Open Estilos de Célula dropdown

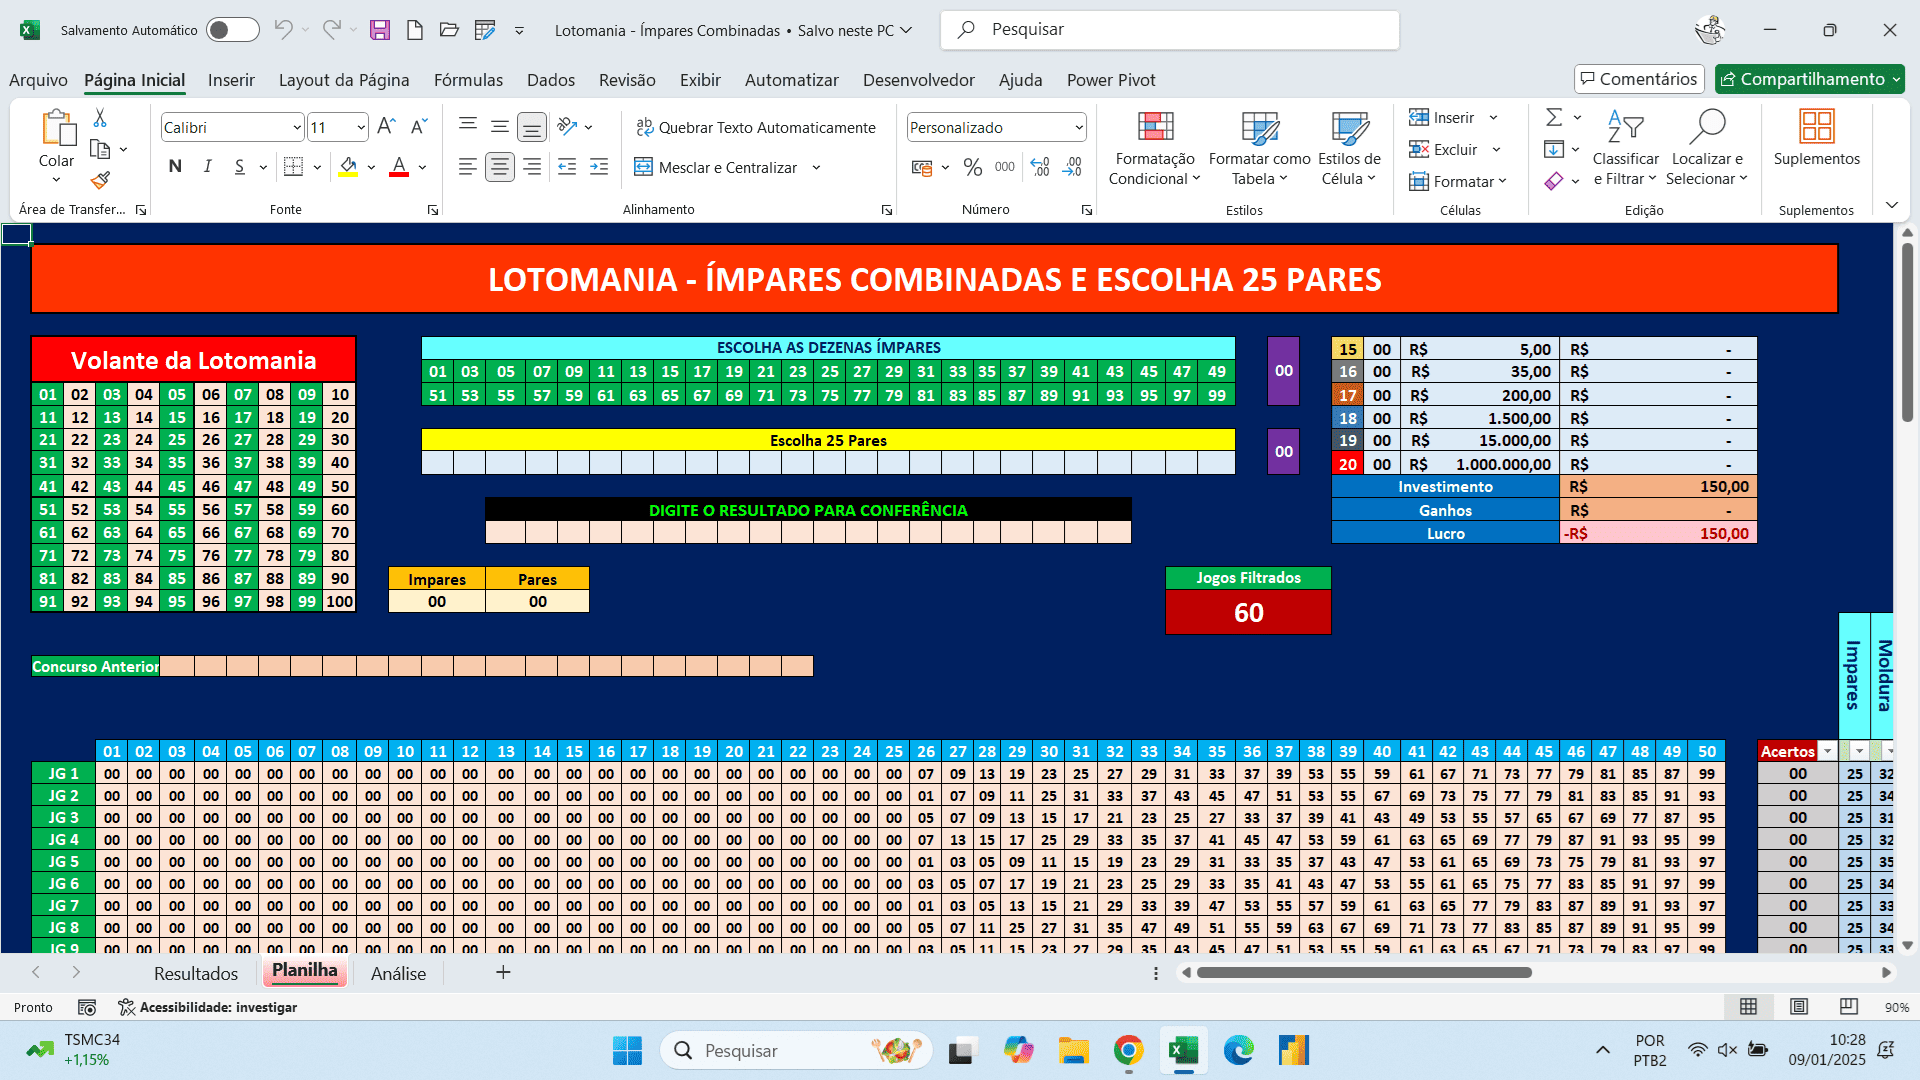1349,148
